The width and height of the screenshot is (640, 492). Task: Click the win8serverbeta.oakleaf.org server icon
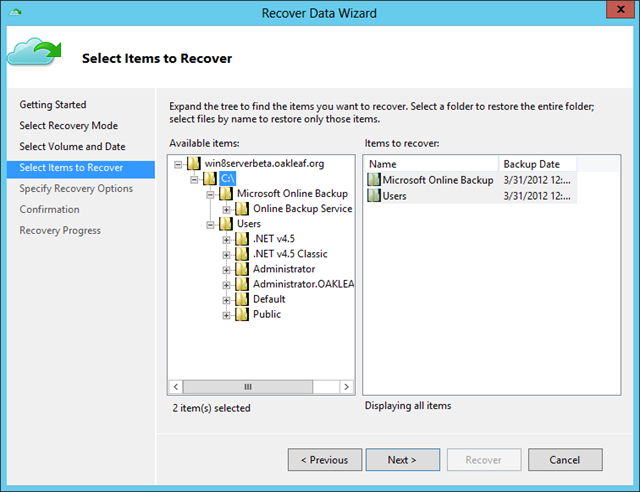[194, 164]
